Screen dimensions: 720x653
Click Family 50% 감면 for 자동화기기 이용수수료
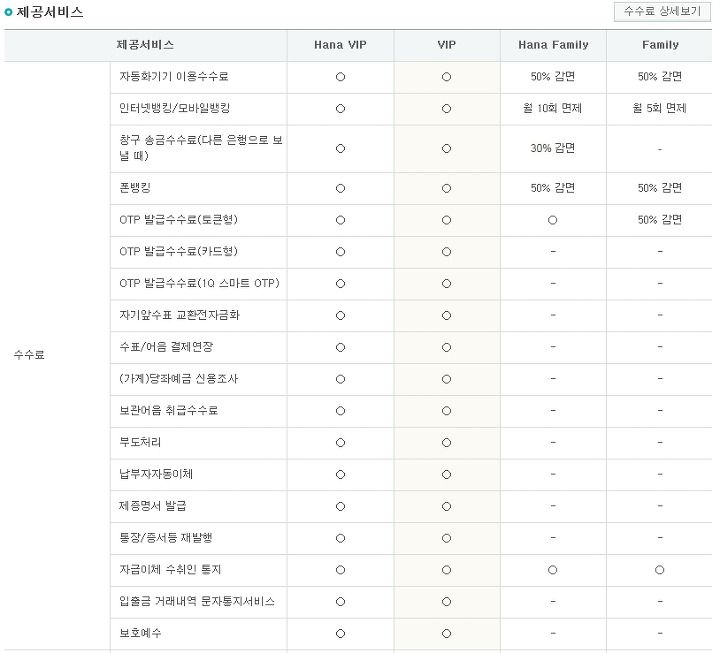point(659,77)
